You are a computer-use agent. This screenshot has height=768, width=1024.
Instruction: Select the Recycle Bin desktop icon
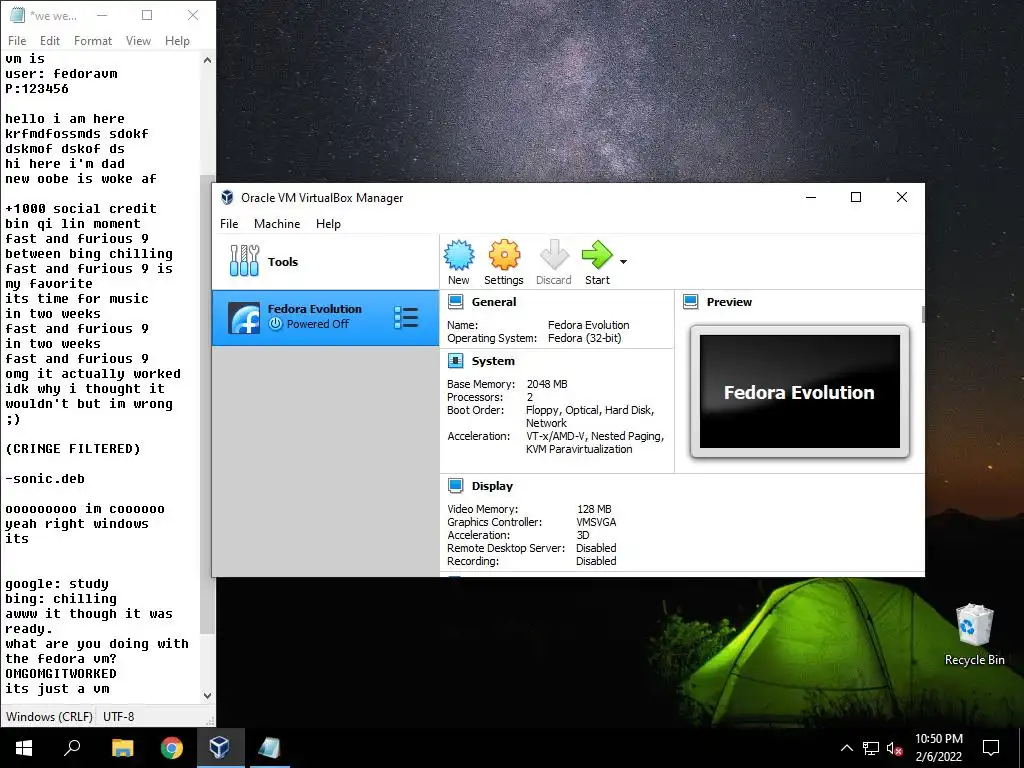point(974,634)
